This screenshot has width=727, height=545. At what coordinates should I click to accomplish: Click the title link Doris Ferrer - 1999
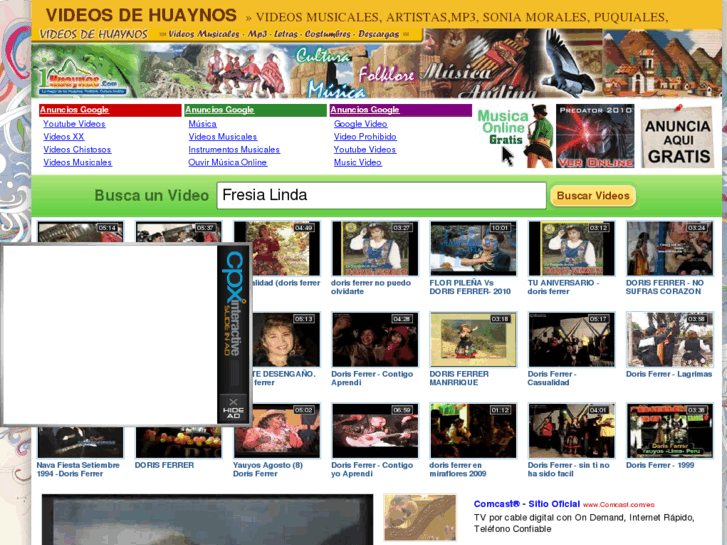click(660, 465)
